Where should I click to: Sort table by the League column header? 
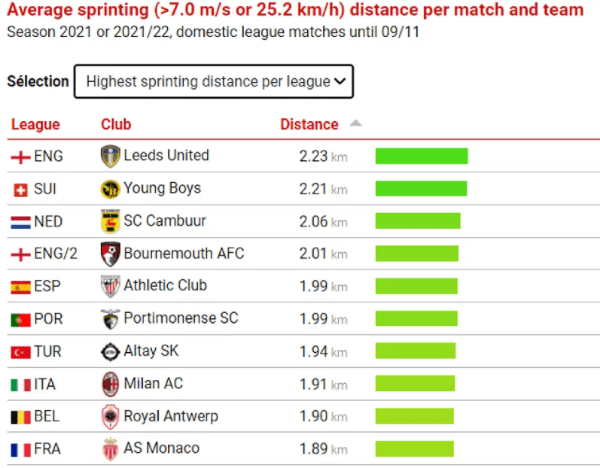36,125
